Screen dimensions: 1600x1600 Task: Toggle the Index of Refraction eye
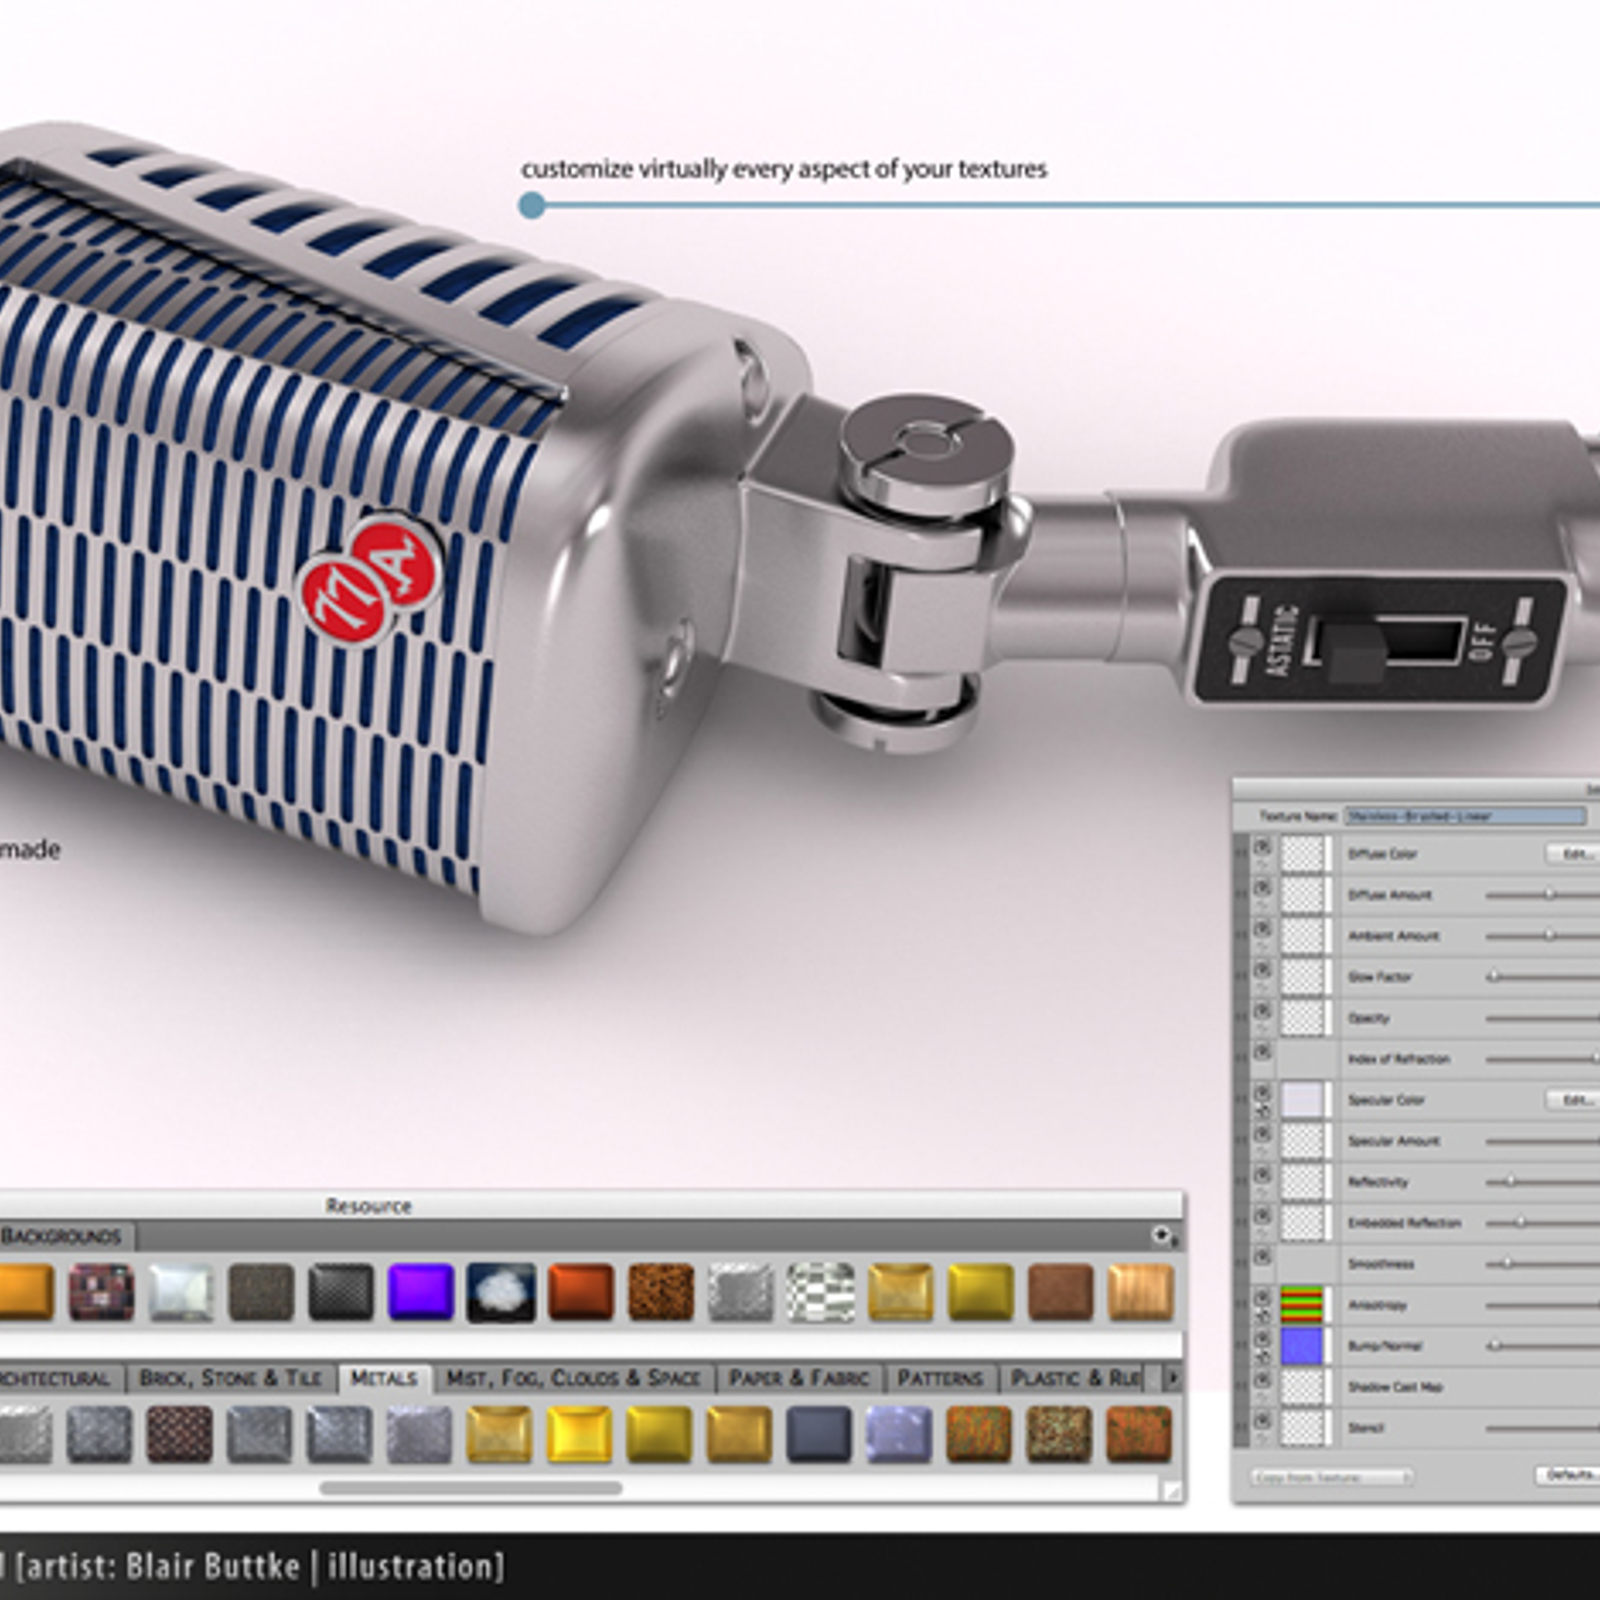coord(1262,1052)
